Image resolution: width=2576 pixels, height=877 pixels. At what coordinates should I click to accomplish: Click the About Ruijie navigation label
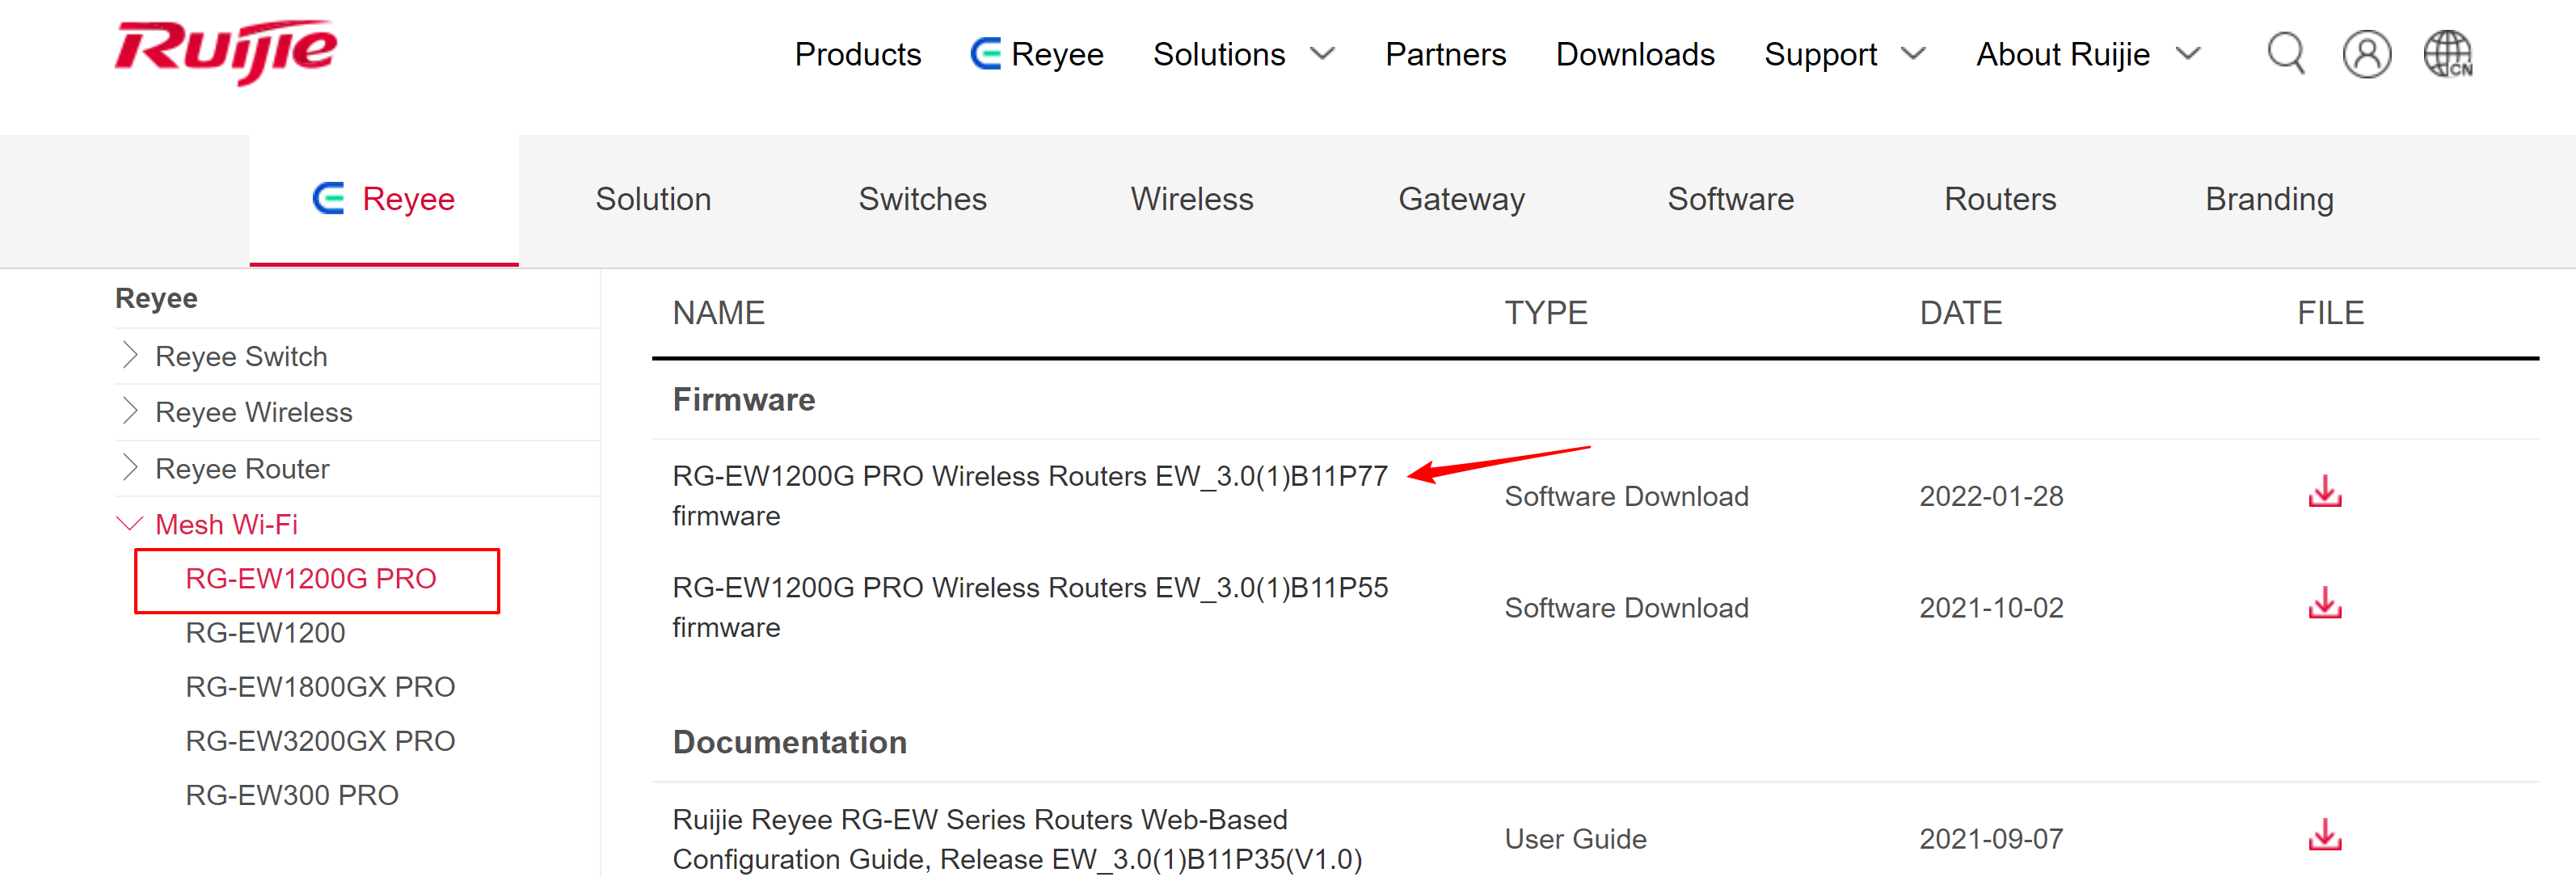pos(2063,54)
